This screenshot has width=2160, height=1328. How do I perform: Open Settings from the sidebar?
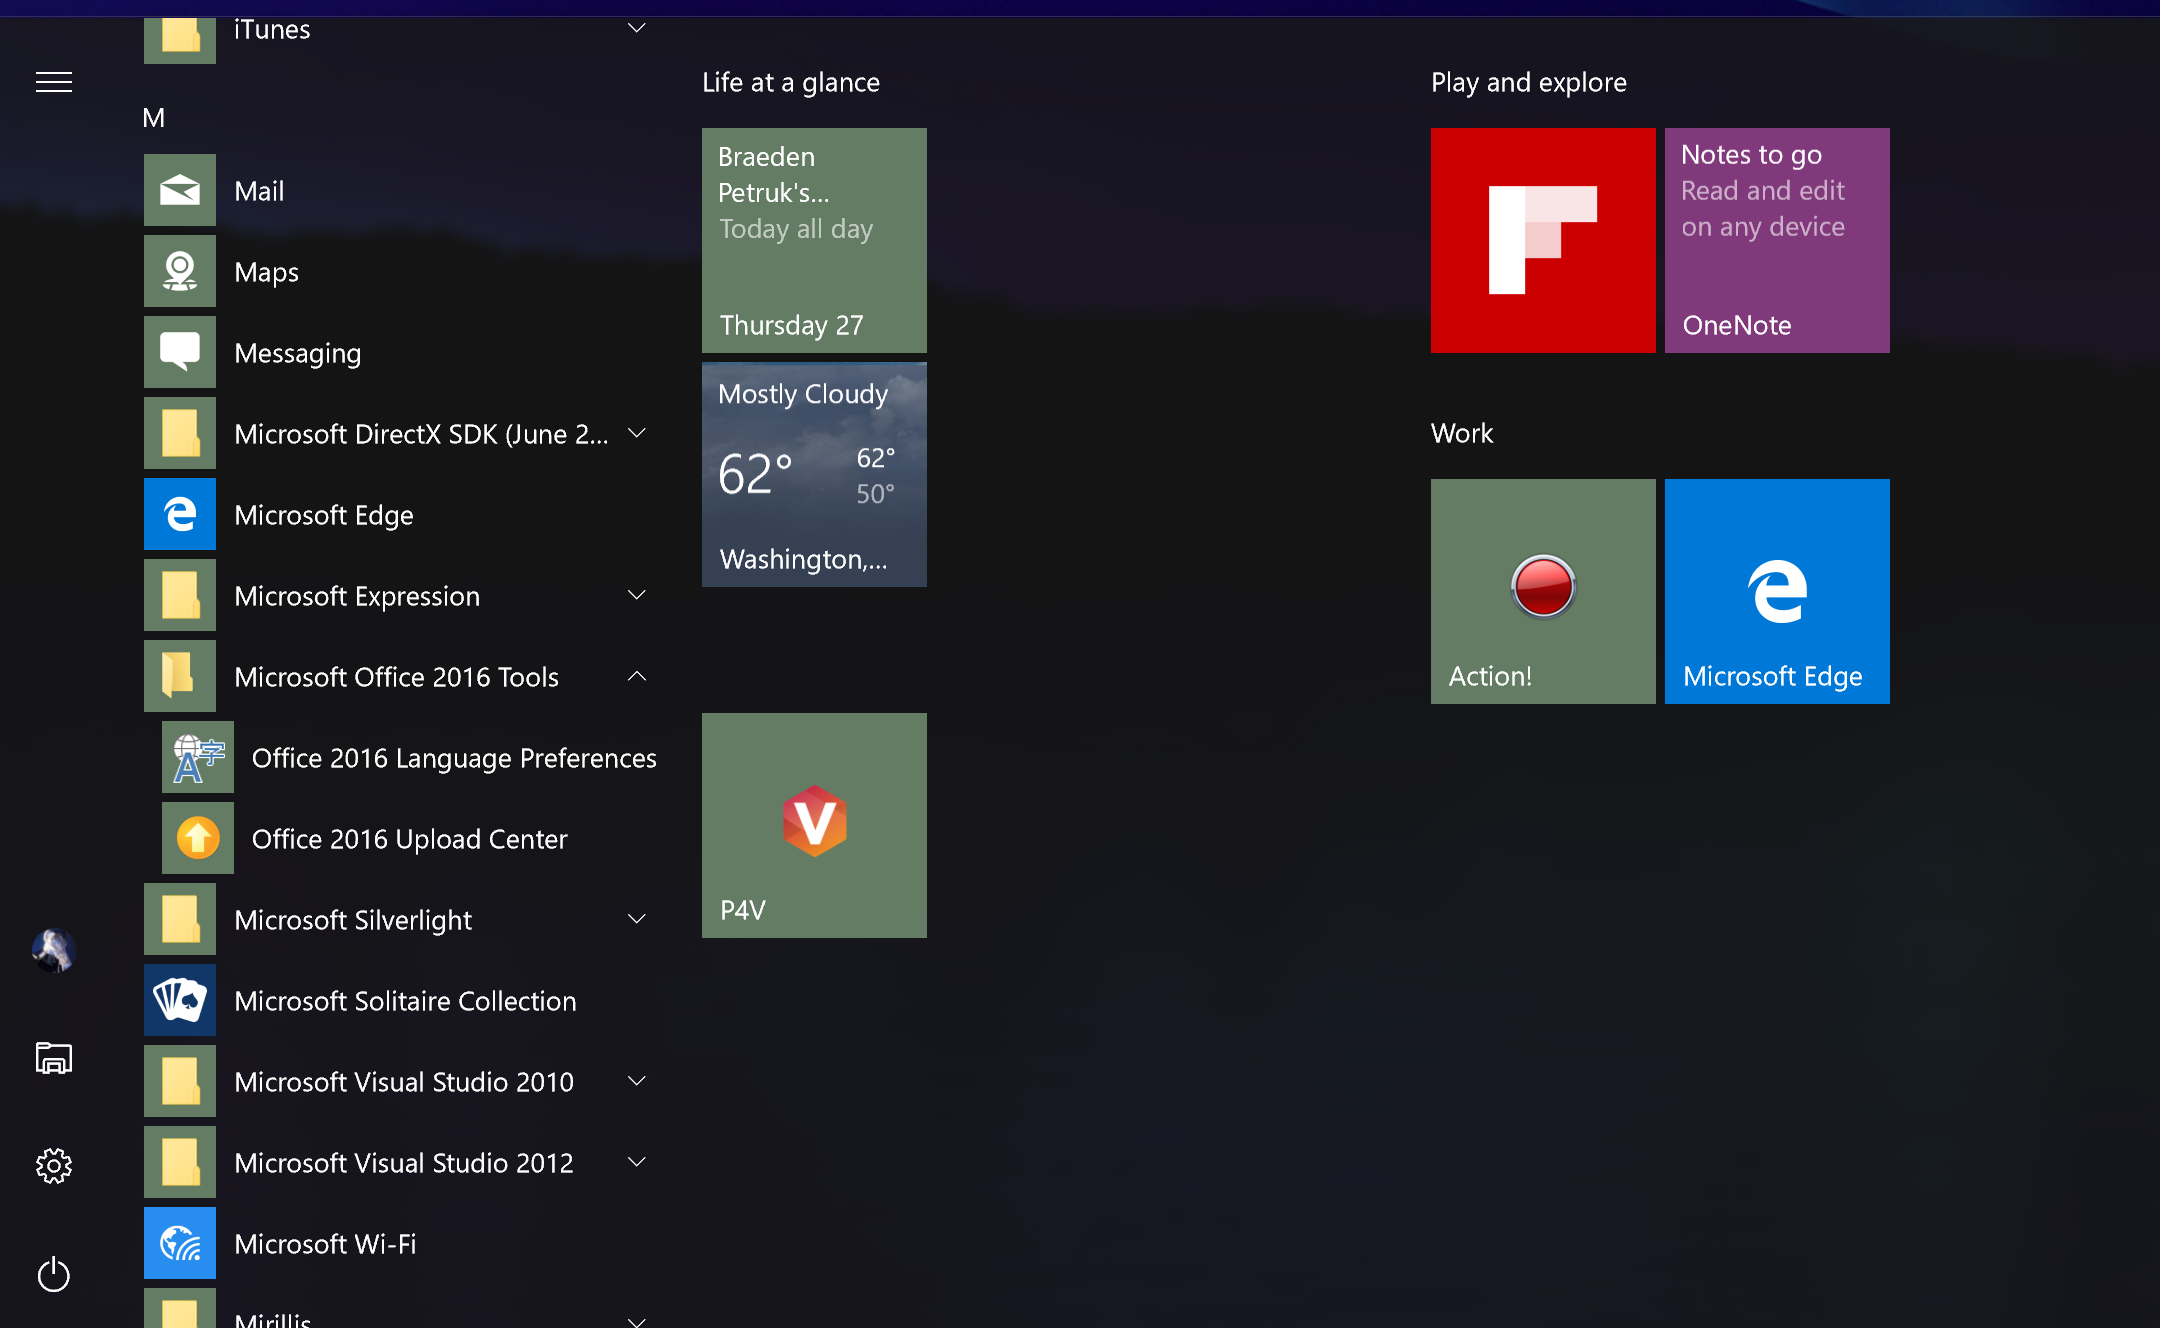53,1164
